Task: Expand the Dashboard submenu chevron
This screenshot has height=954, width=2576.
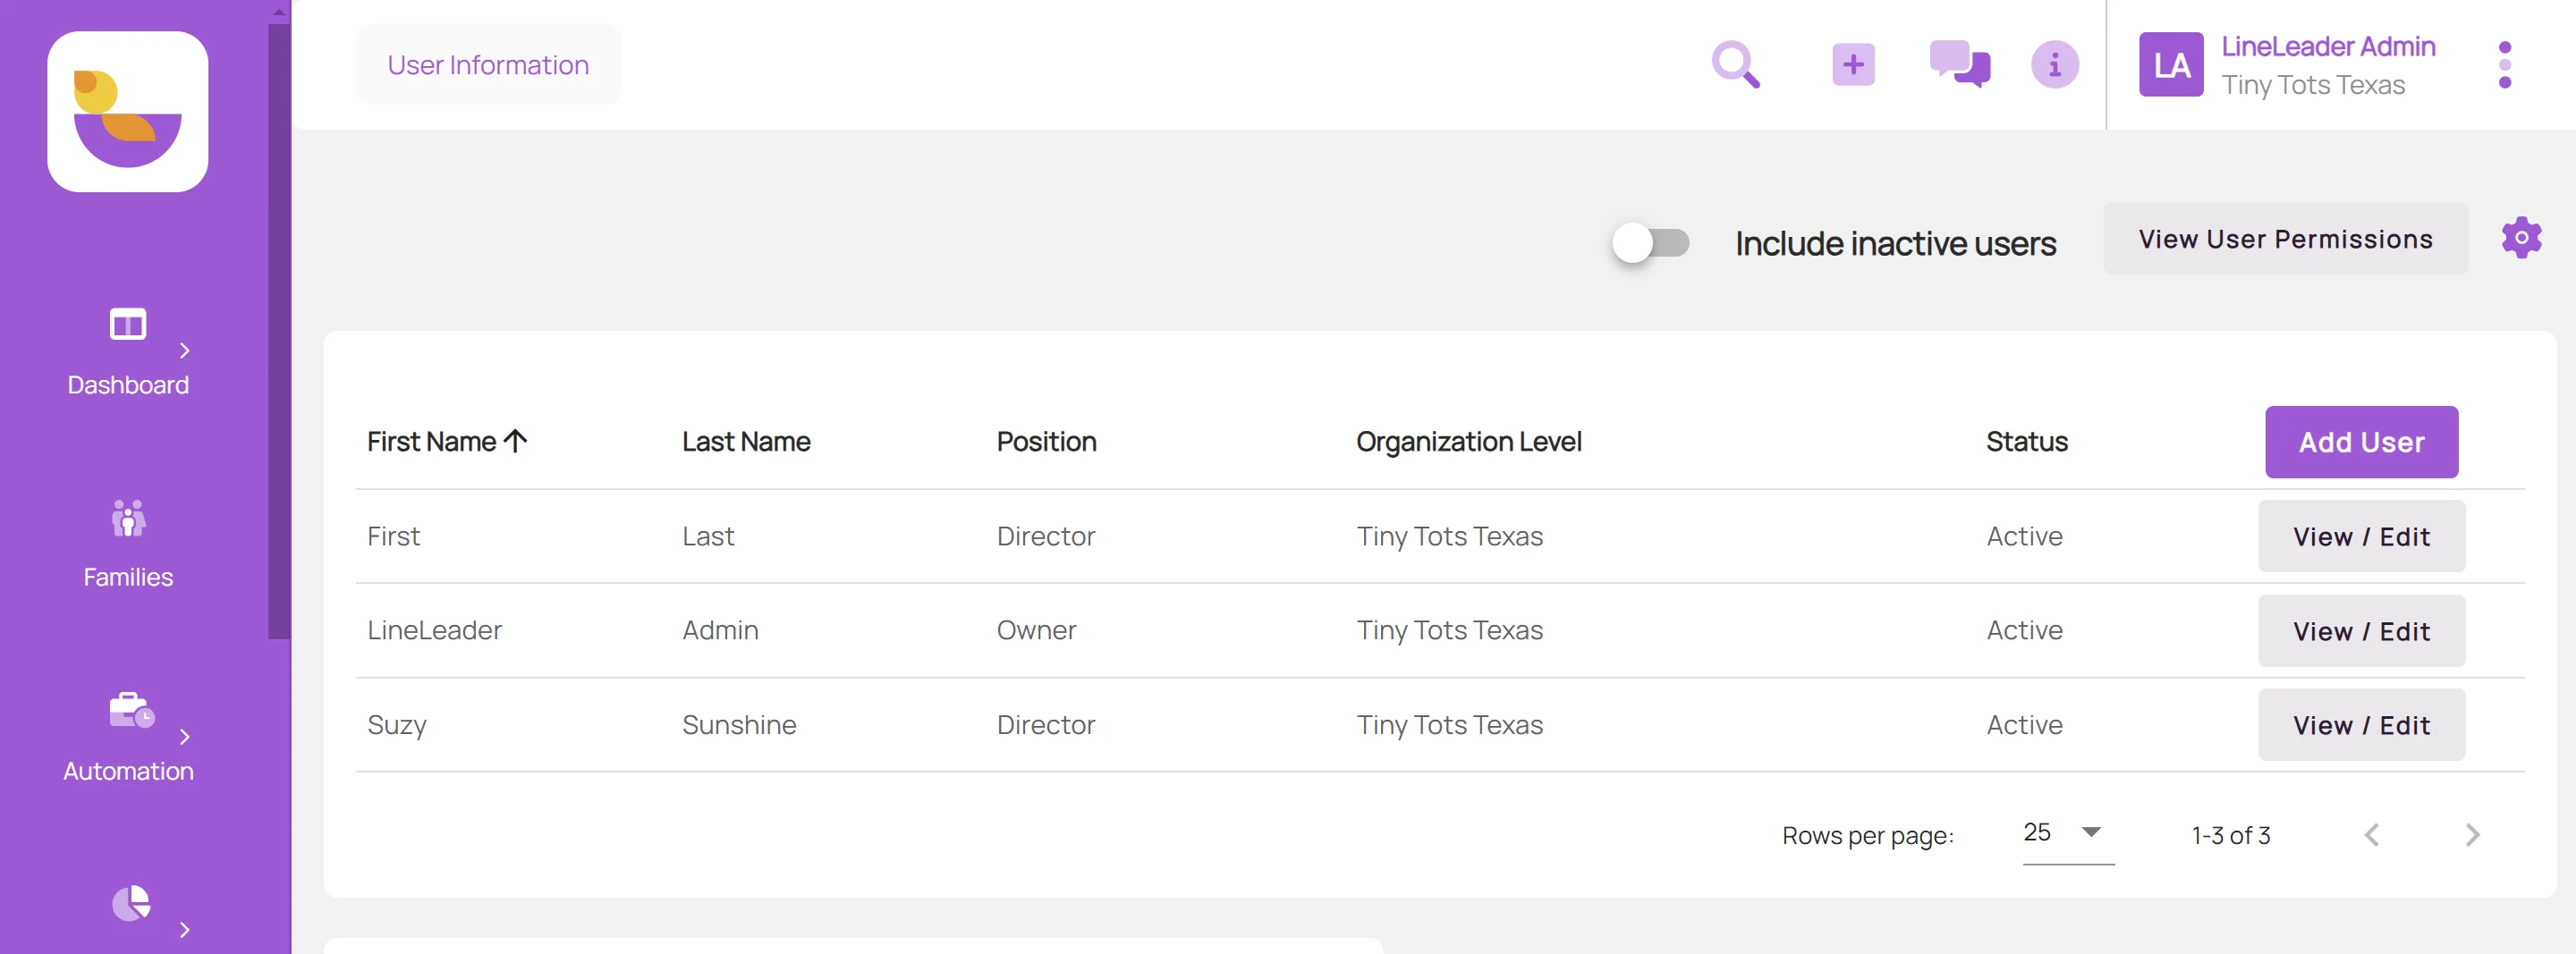Action: [184, 350]
